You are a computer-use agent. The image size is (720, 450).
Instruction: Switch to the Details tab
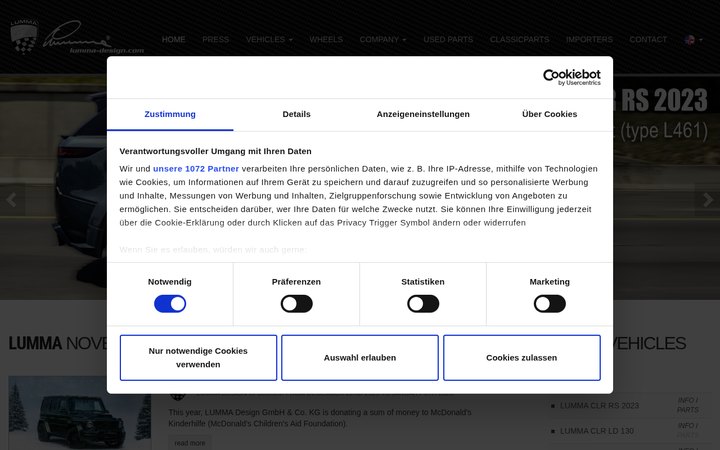click(297, 114)
